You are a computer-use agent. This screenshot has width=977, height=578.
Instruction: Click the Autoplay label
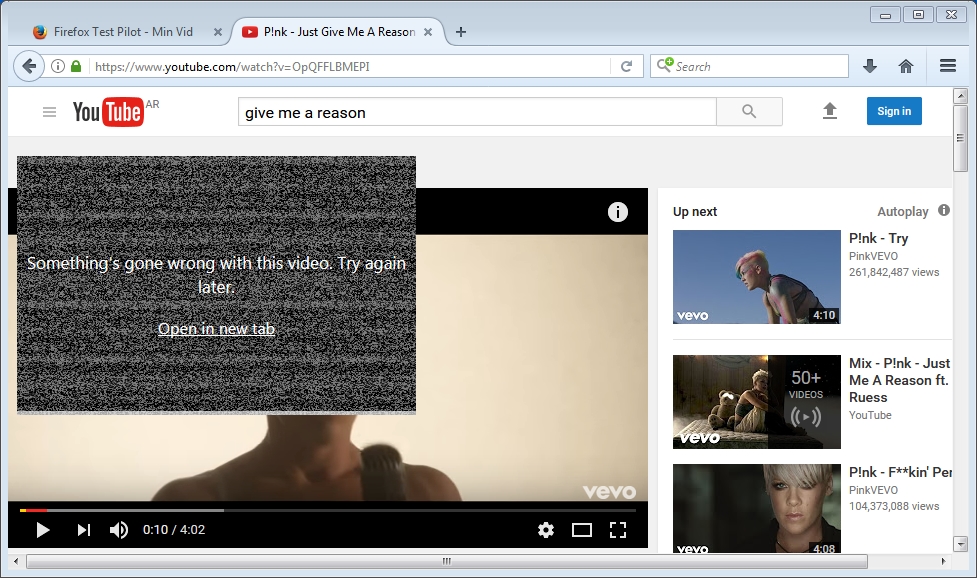[903, 212]
